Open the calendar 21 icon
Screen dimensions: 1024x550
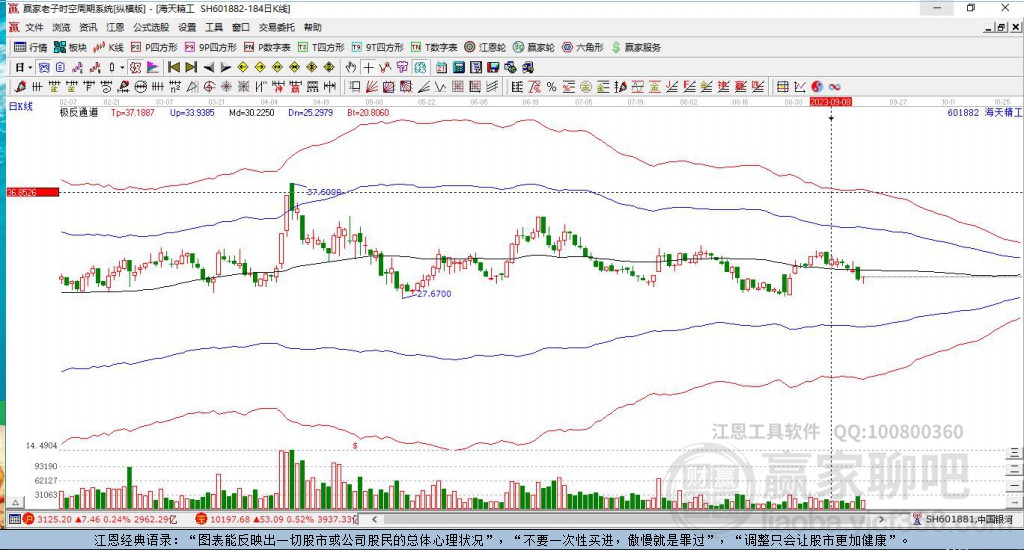point(441,67)
